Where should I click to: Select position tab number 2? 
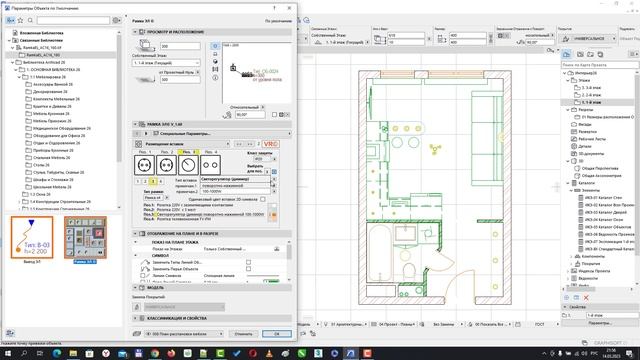tap(145, 181)
